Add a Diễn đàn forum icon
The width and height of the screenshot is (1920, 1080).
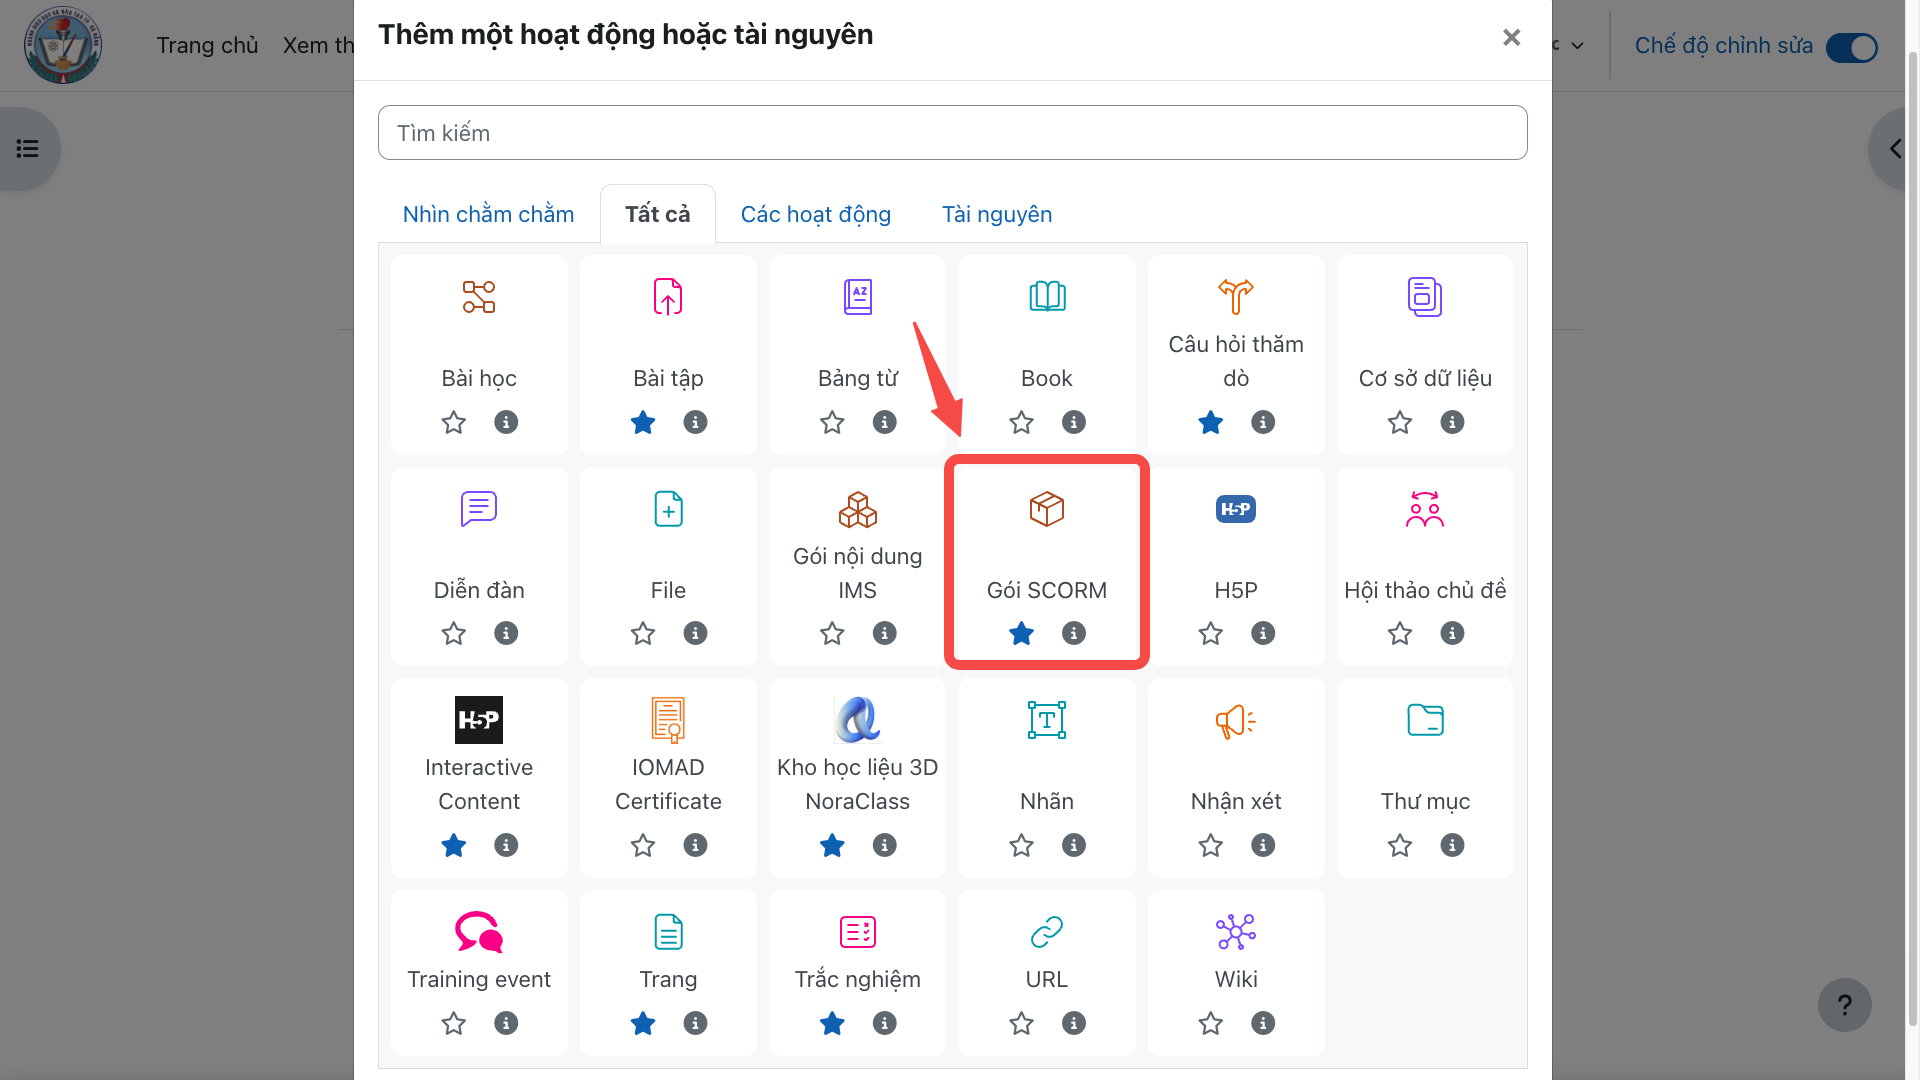[x=479, y=509]
